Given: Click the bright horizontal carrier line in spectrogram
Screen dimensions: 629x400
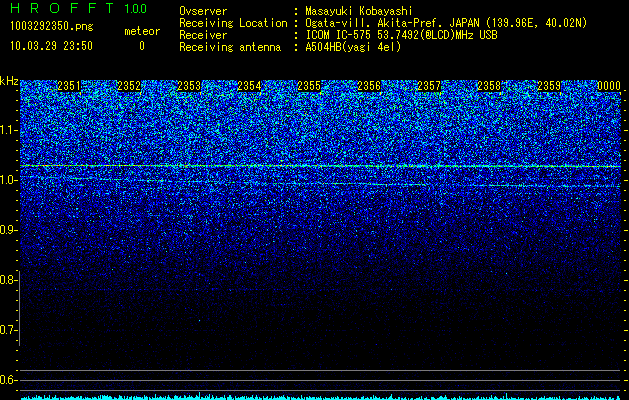Looking at the screenshot, I should 321,166.
